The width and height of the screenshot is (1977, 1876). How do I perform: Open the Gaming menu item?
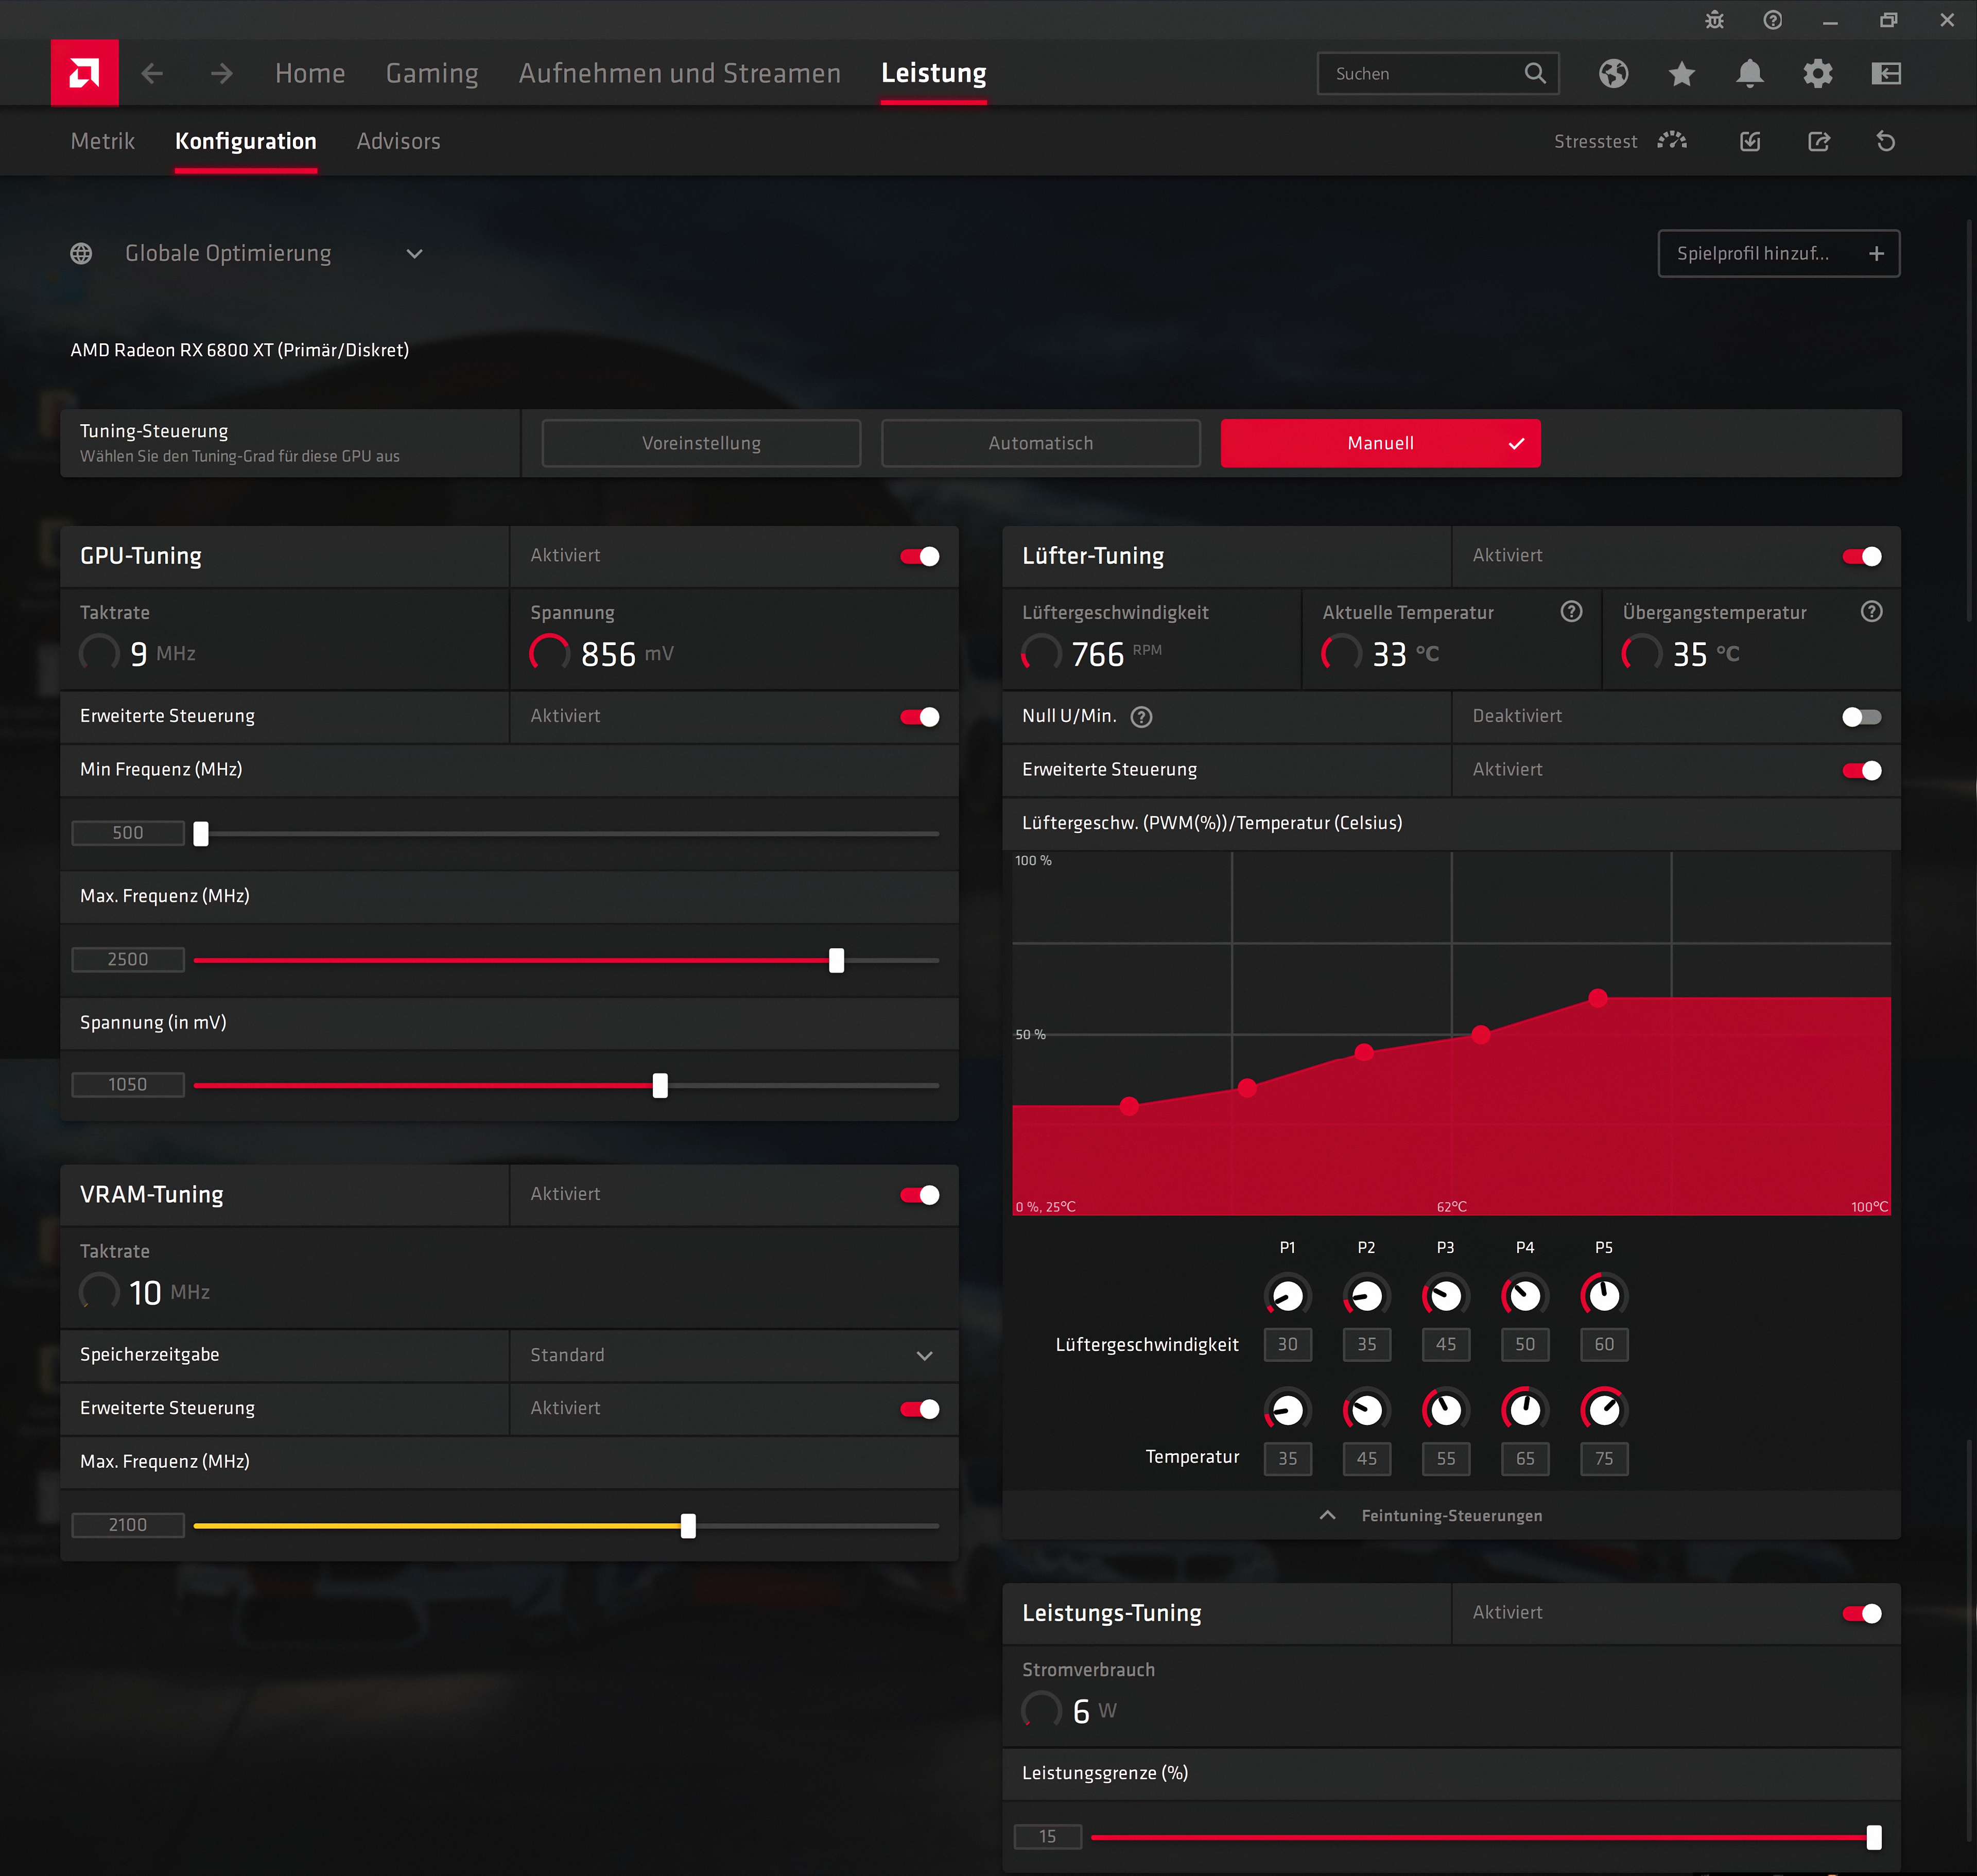click(431, 73)
